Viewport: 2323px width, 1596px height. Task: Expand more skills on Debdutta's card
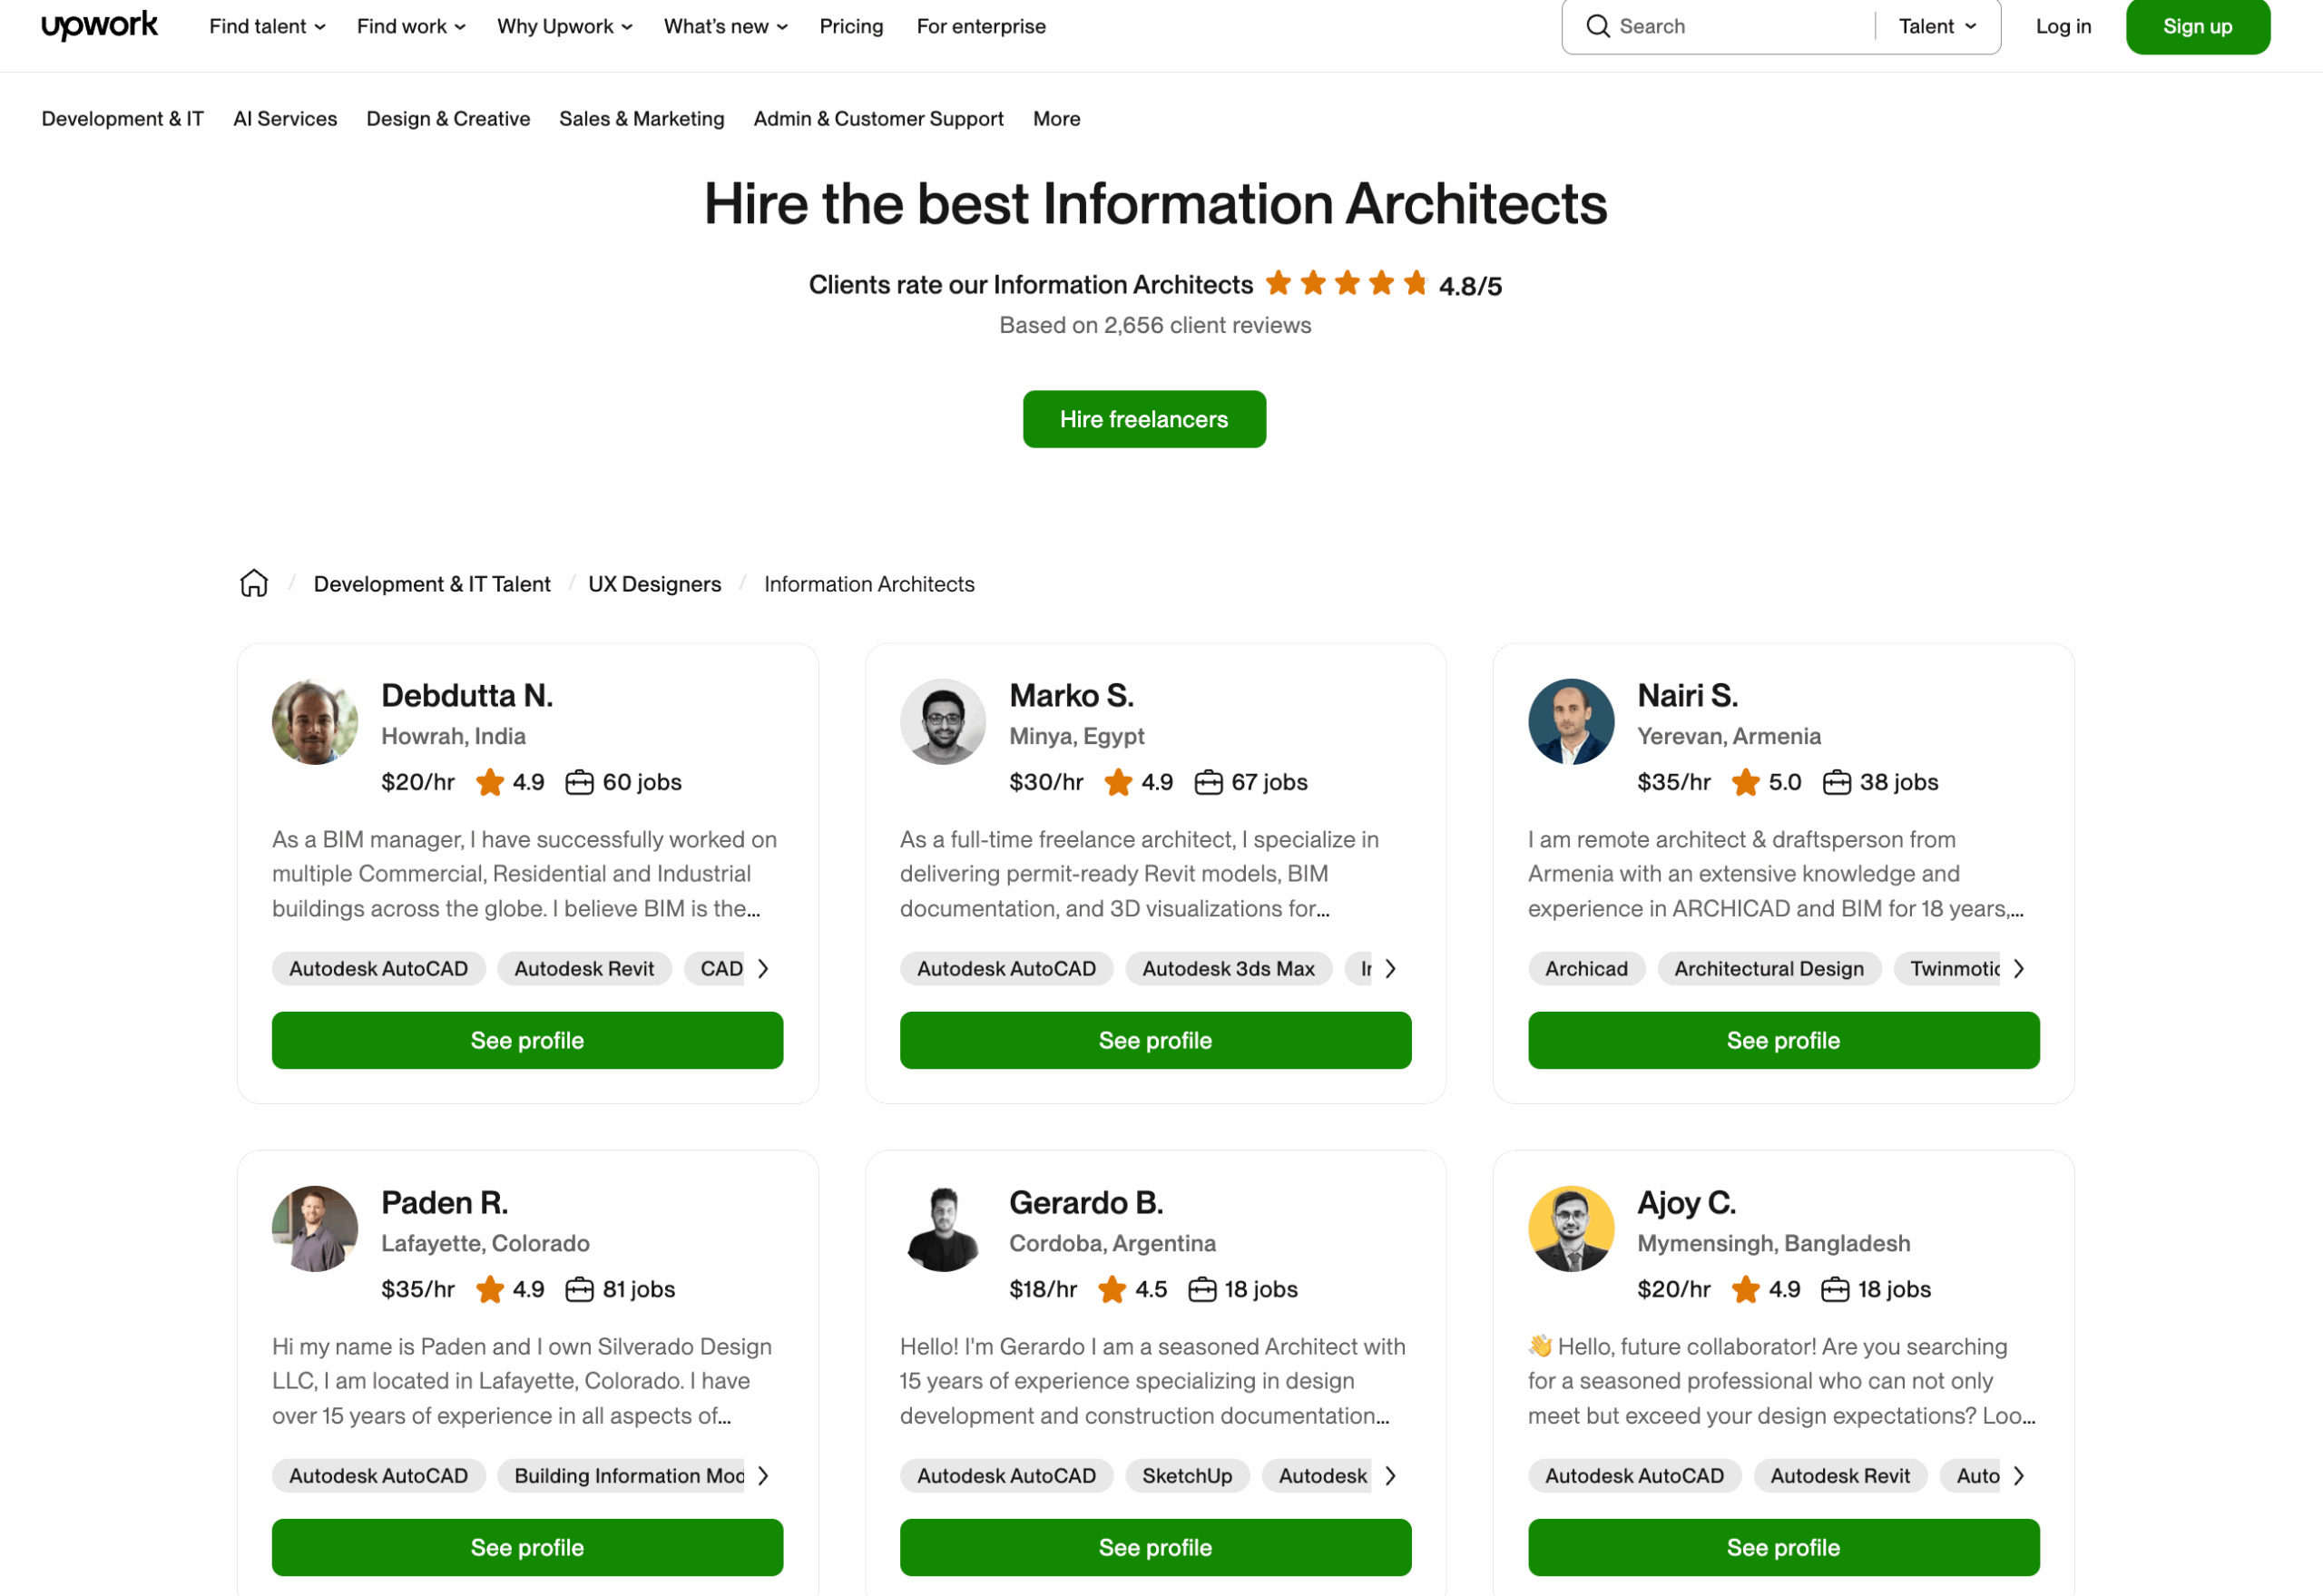click(763, 968)
